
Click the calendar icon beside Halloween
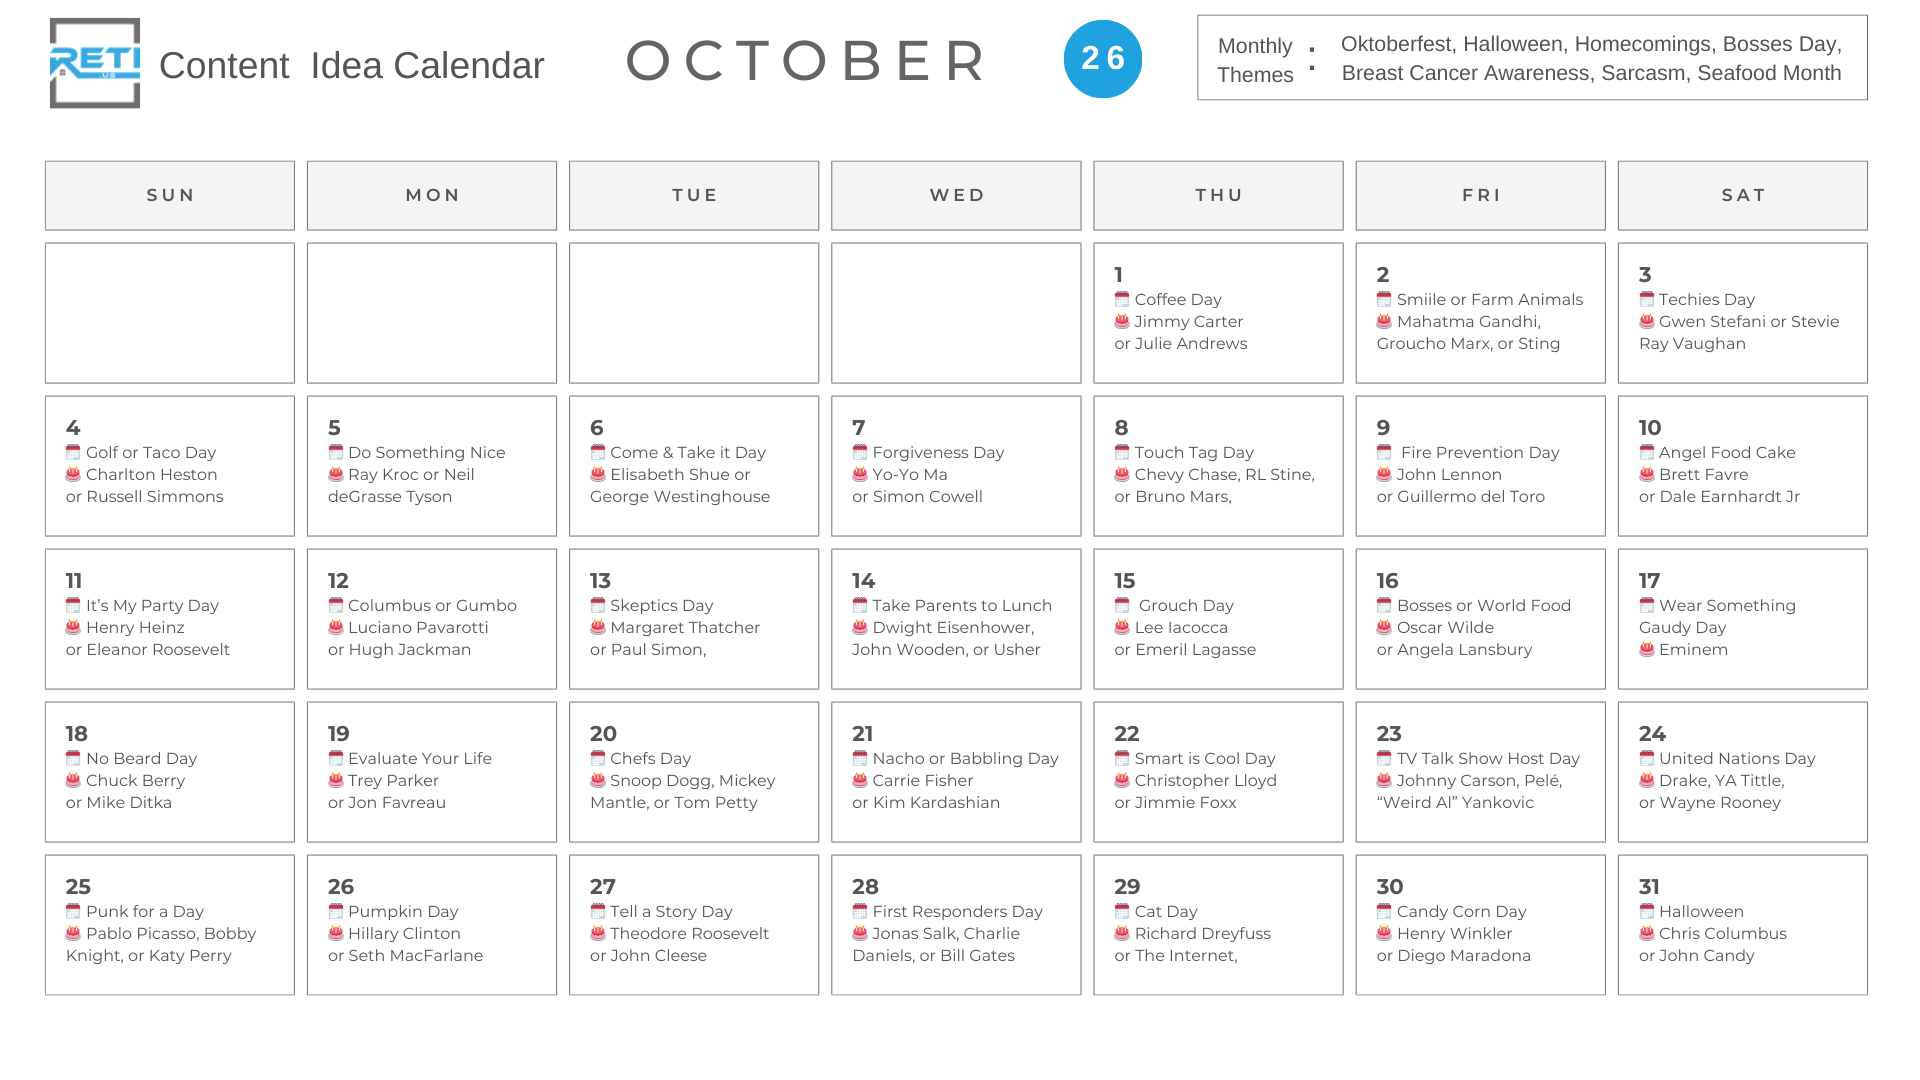pos(1646,911)
